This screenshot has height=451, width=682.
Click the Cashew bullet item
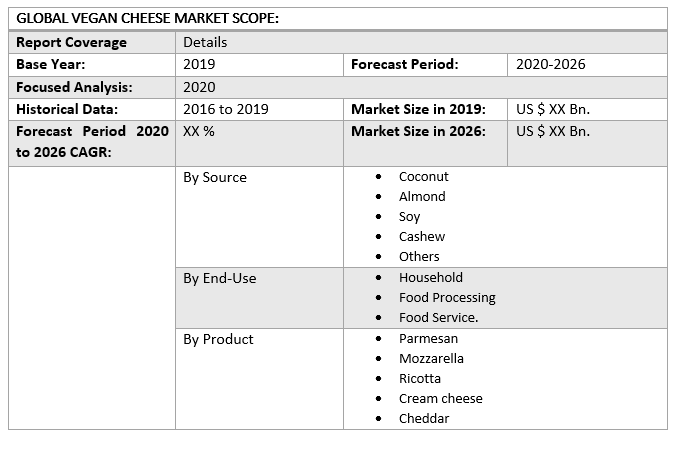tap(422, 237)
